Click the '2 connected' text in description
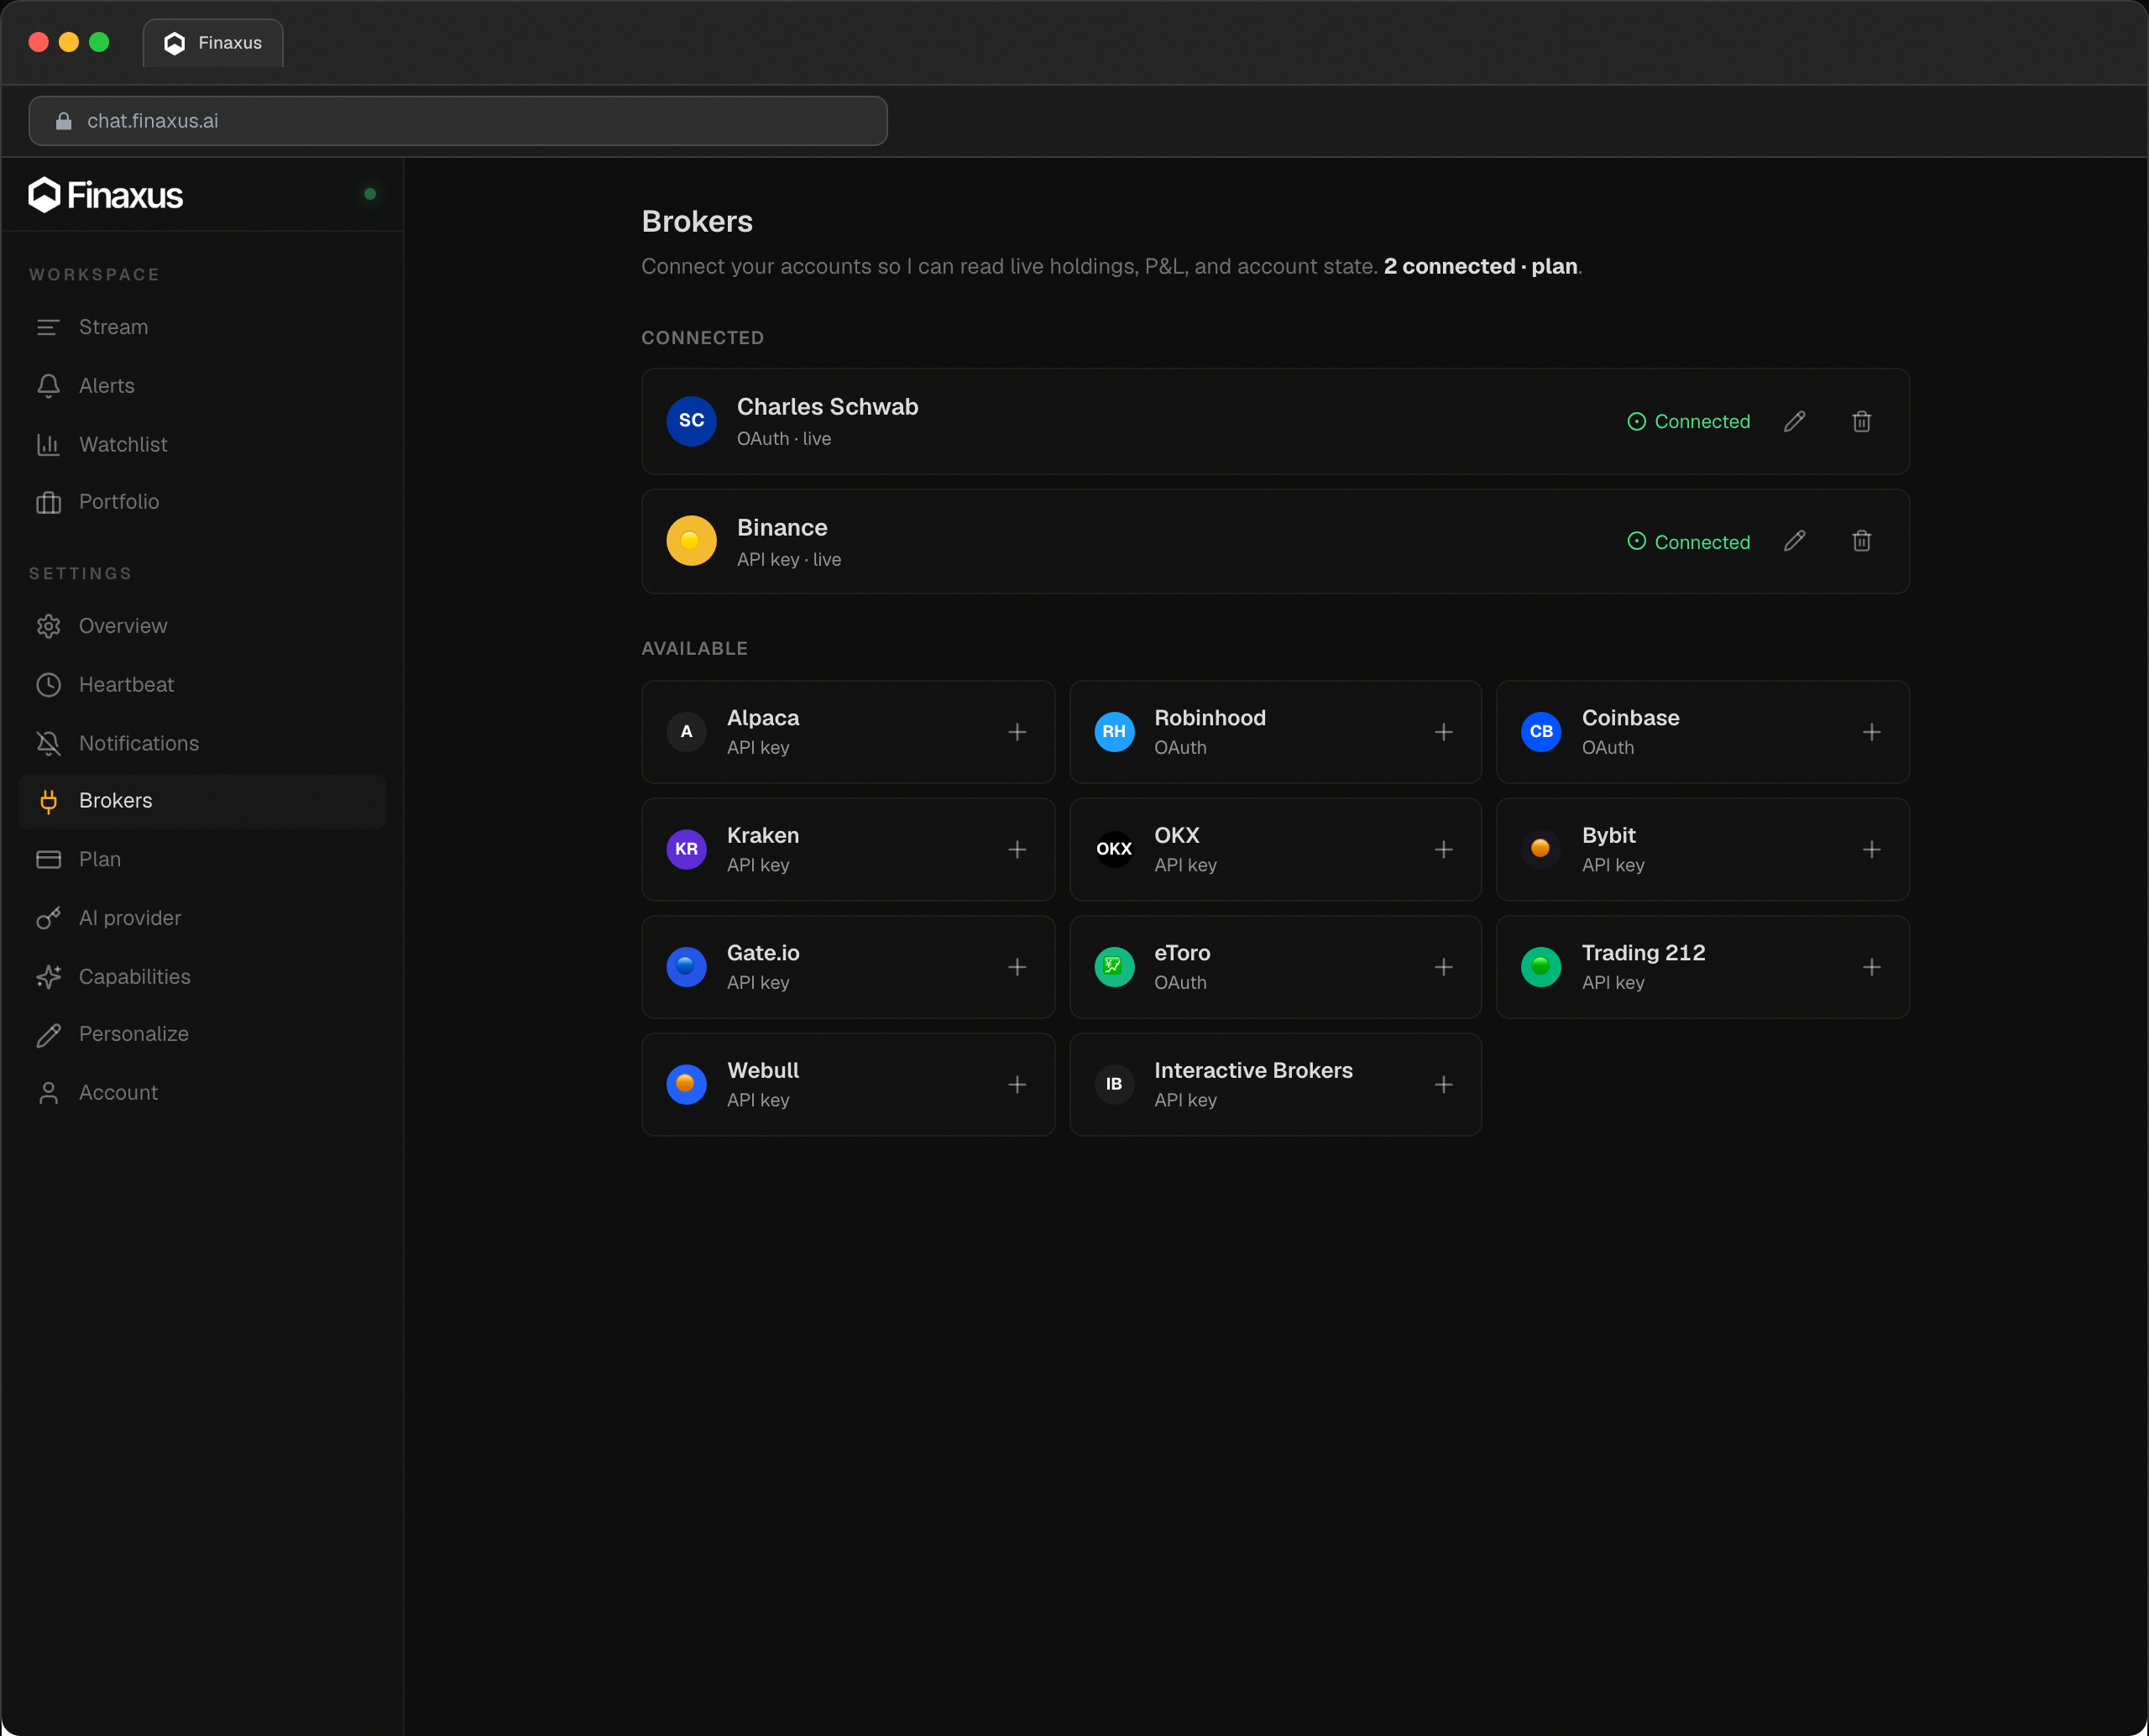2149x1736 pixels. (1449, 267)
